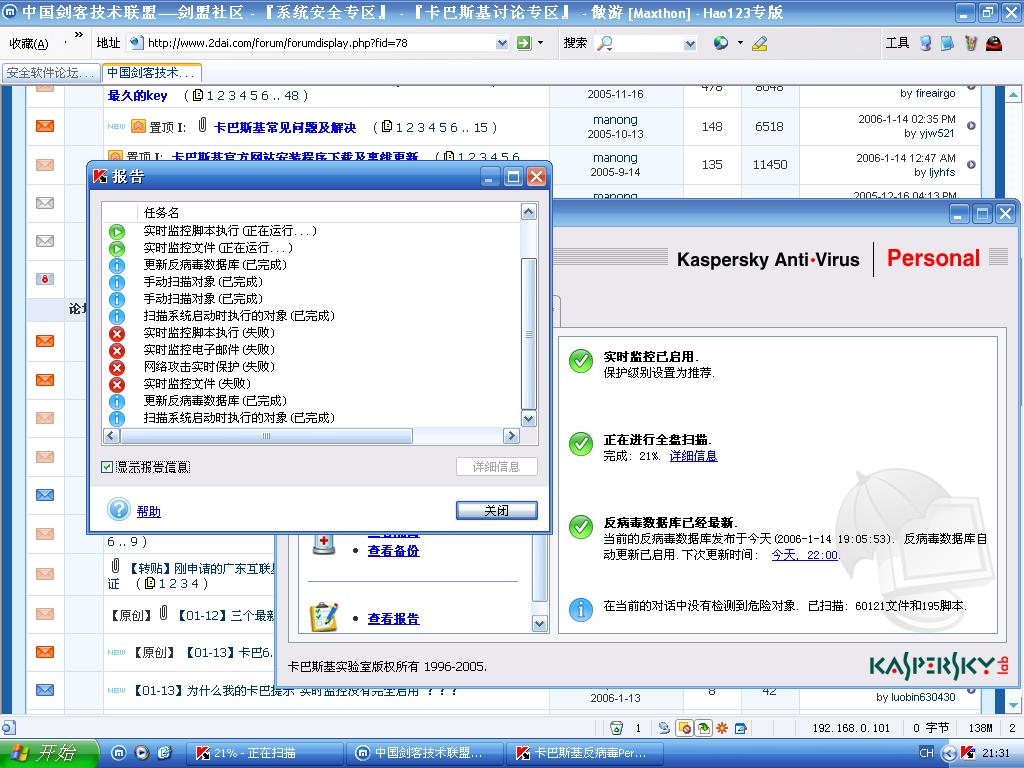Click the Kaspersky K icon in system tray
Screen dimensions: 1024x768
[x=968, y=753]
